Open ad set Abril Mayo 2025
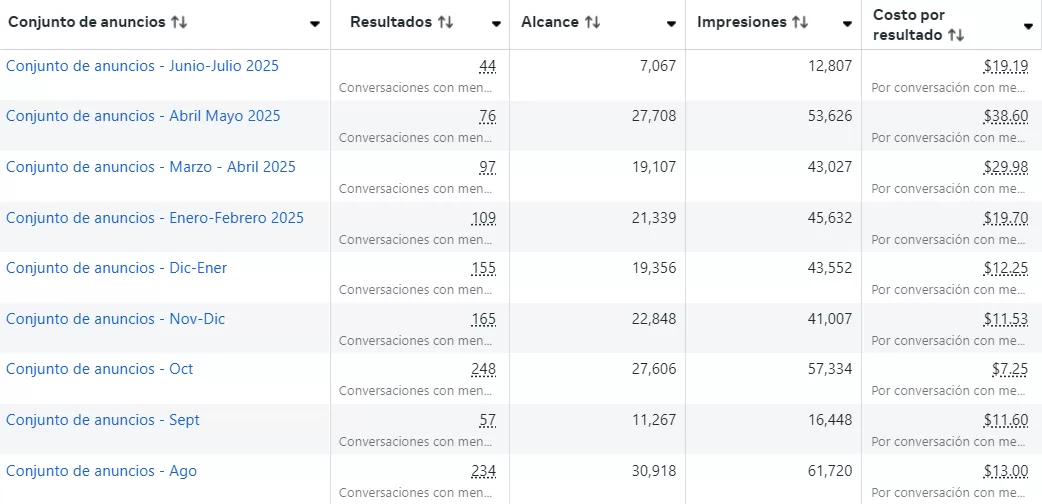This screenshot has width=1042, height=504. pyautogui.click(x=143, y=116)
